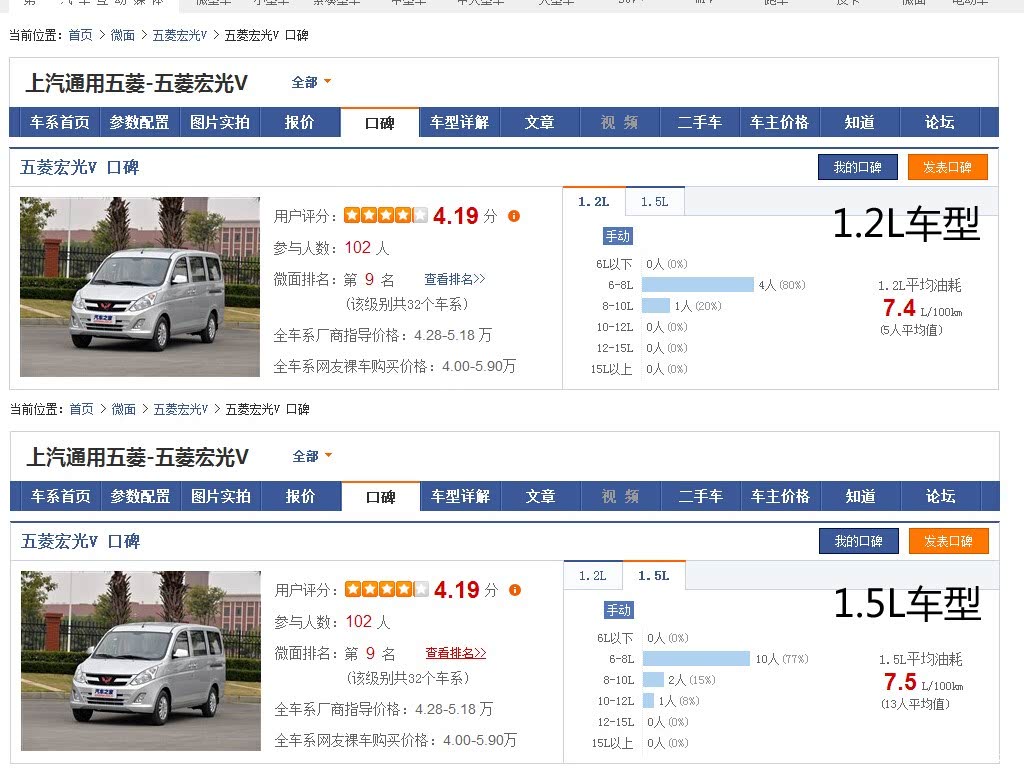The height and width of the screenshot is (768, 1024).
Task: Go to 首页 in the first breadcrumb
Action: [x=80, y=35]
